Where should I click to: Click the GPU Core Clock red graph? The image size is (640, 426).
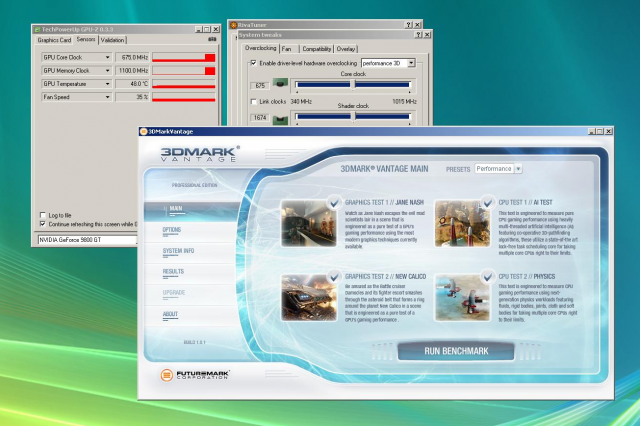pos(184,58)
